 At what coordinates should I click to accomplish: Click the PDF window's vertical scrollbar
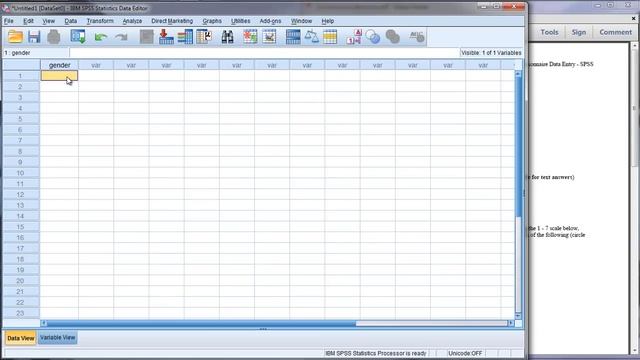tap(635, 198)
